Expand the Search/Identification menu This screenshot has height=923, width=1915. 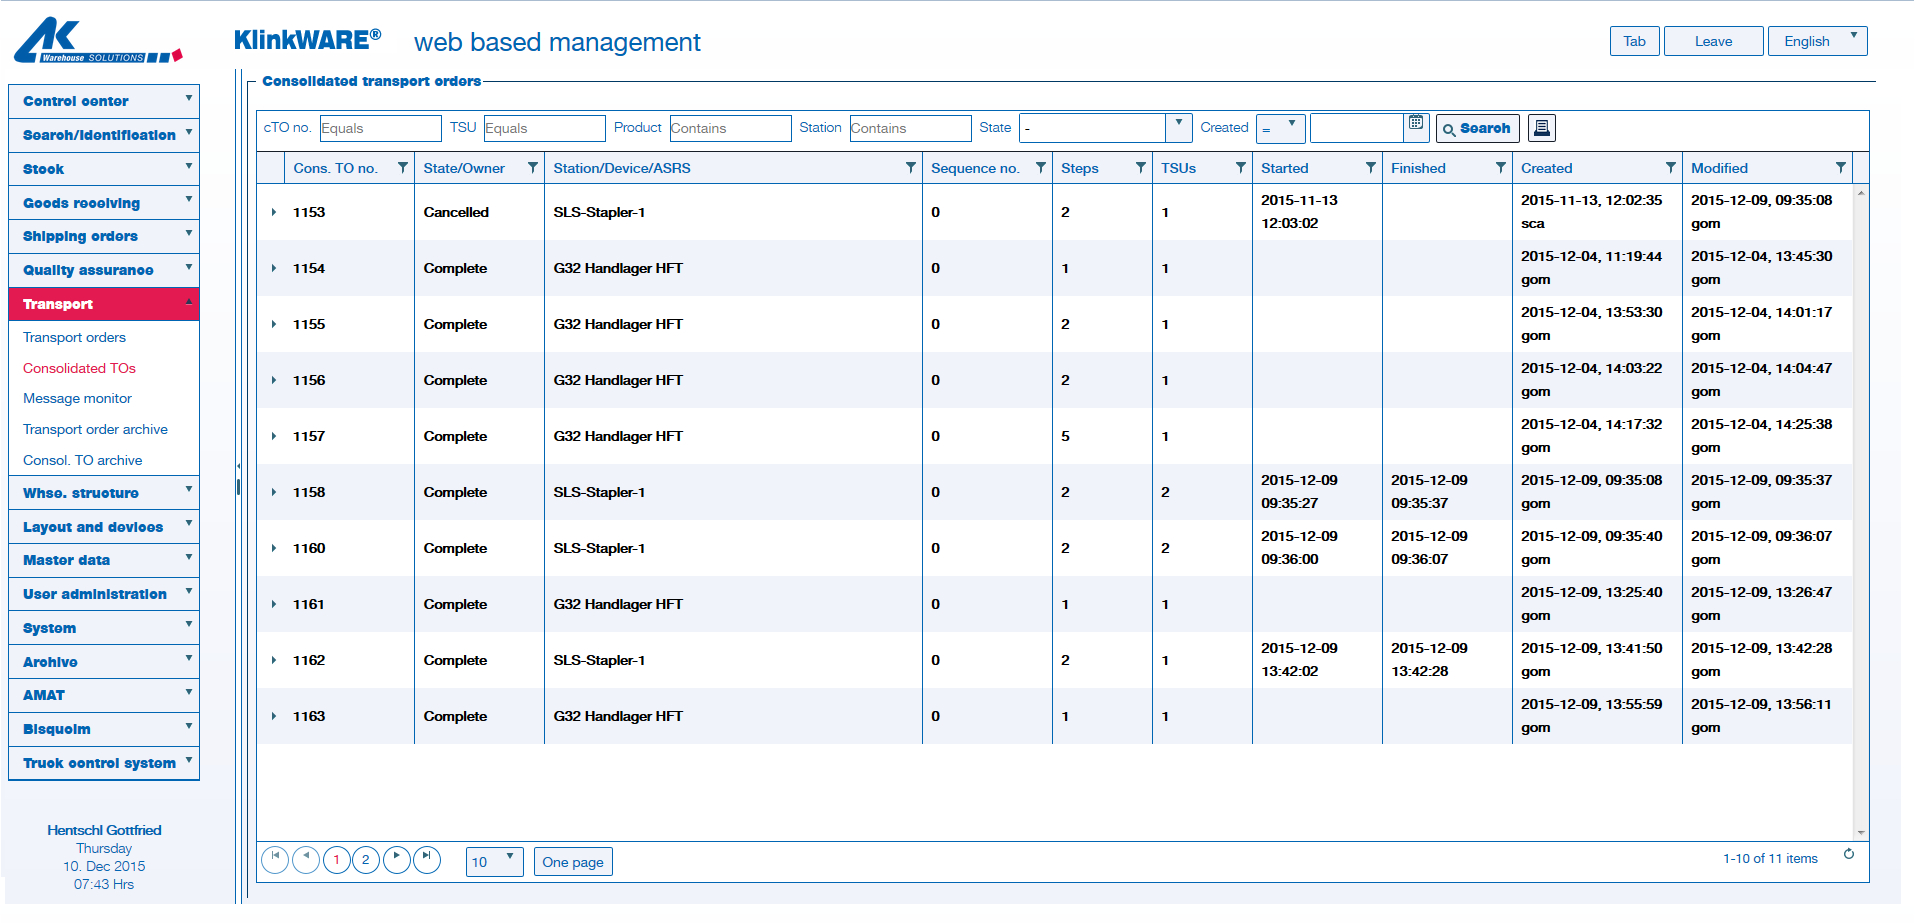(x=104, y=135)
